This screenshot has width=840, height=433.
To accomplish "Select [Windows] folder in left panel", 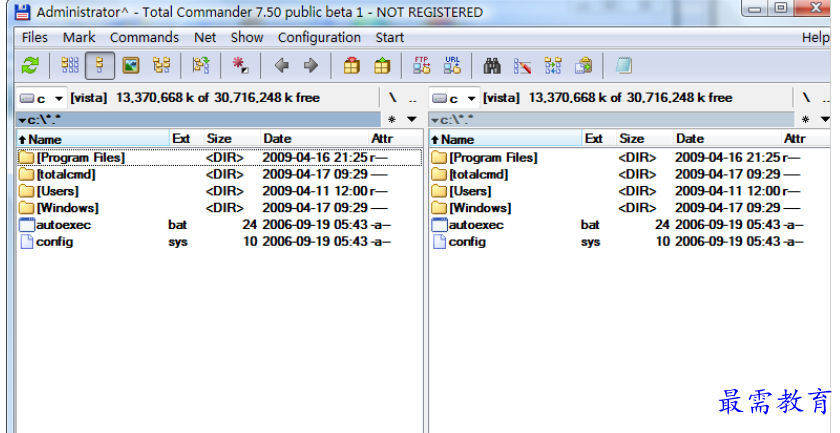I will tap(220, 208).
